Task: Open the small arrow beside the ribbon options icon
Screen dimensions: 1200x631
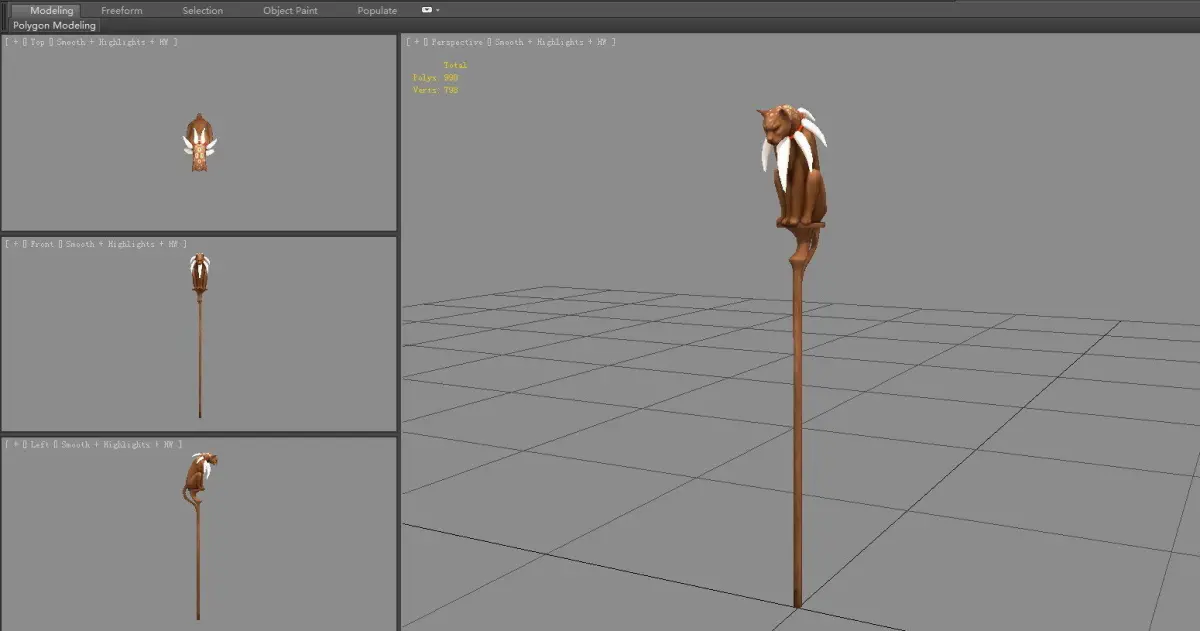Action: click(438, 10)
